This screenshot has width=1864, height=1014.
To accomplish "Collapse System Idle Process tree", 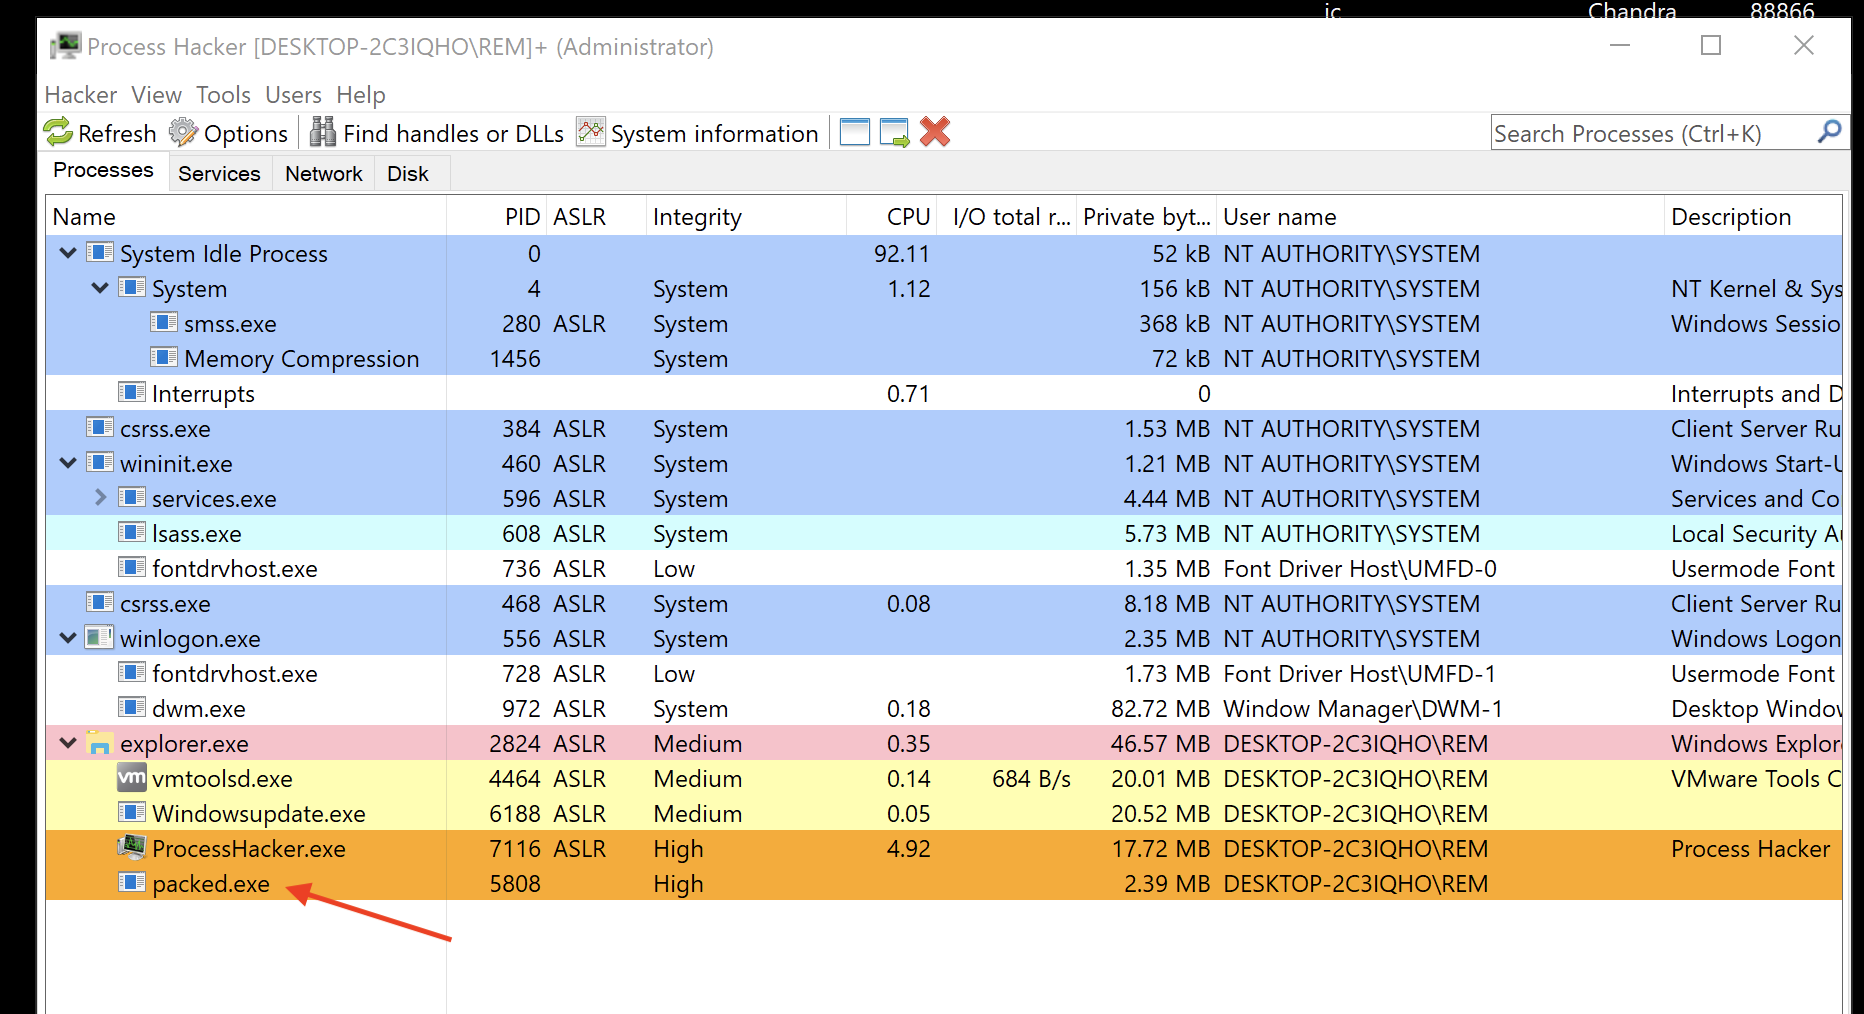I will (68, 253).
